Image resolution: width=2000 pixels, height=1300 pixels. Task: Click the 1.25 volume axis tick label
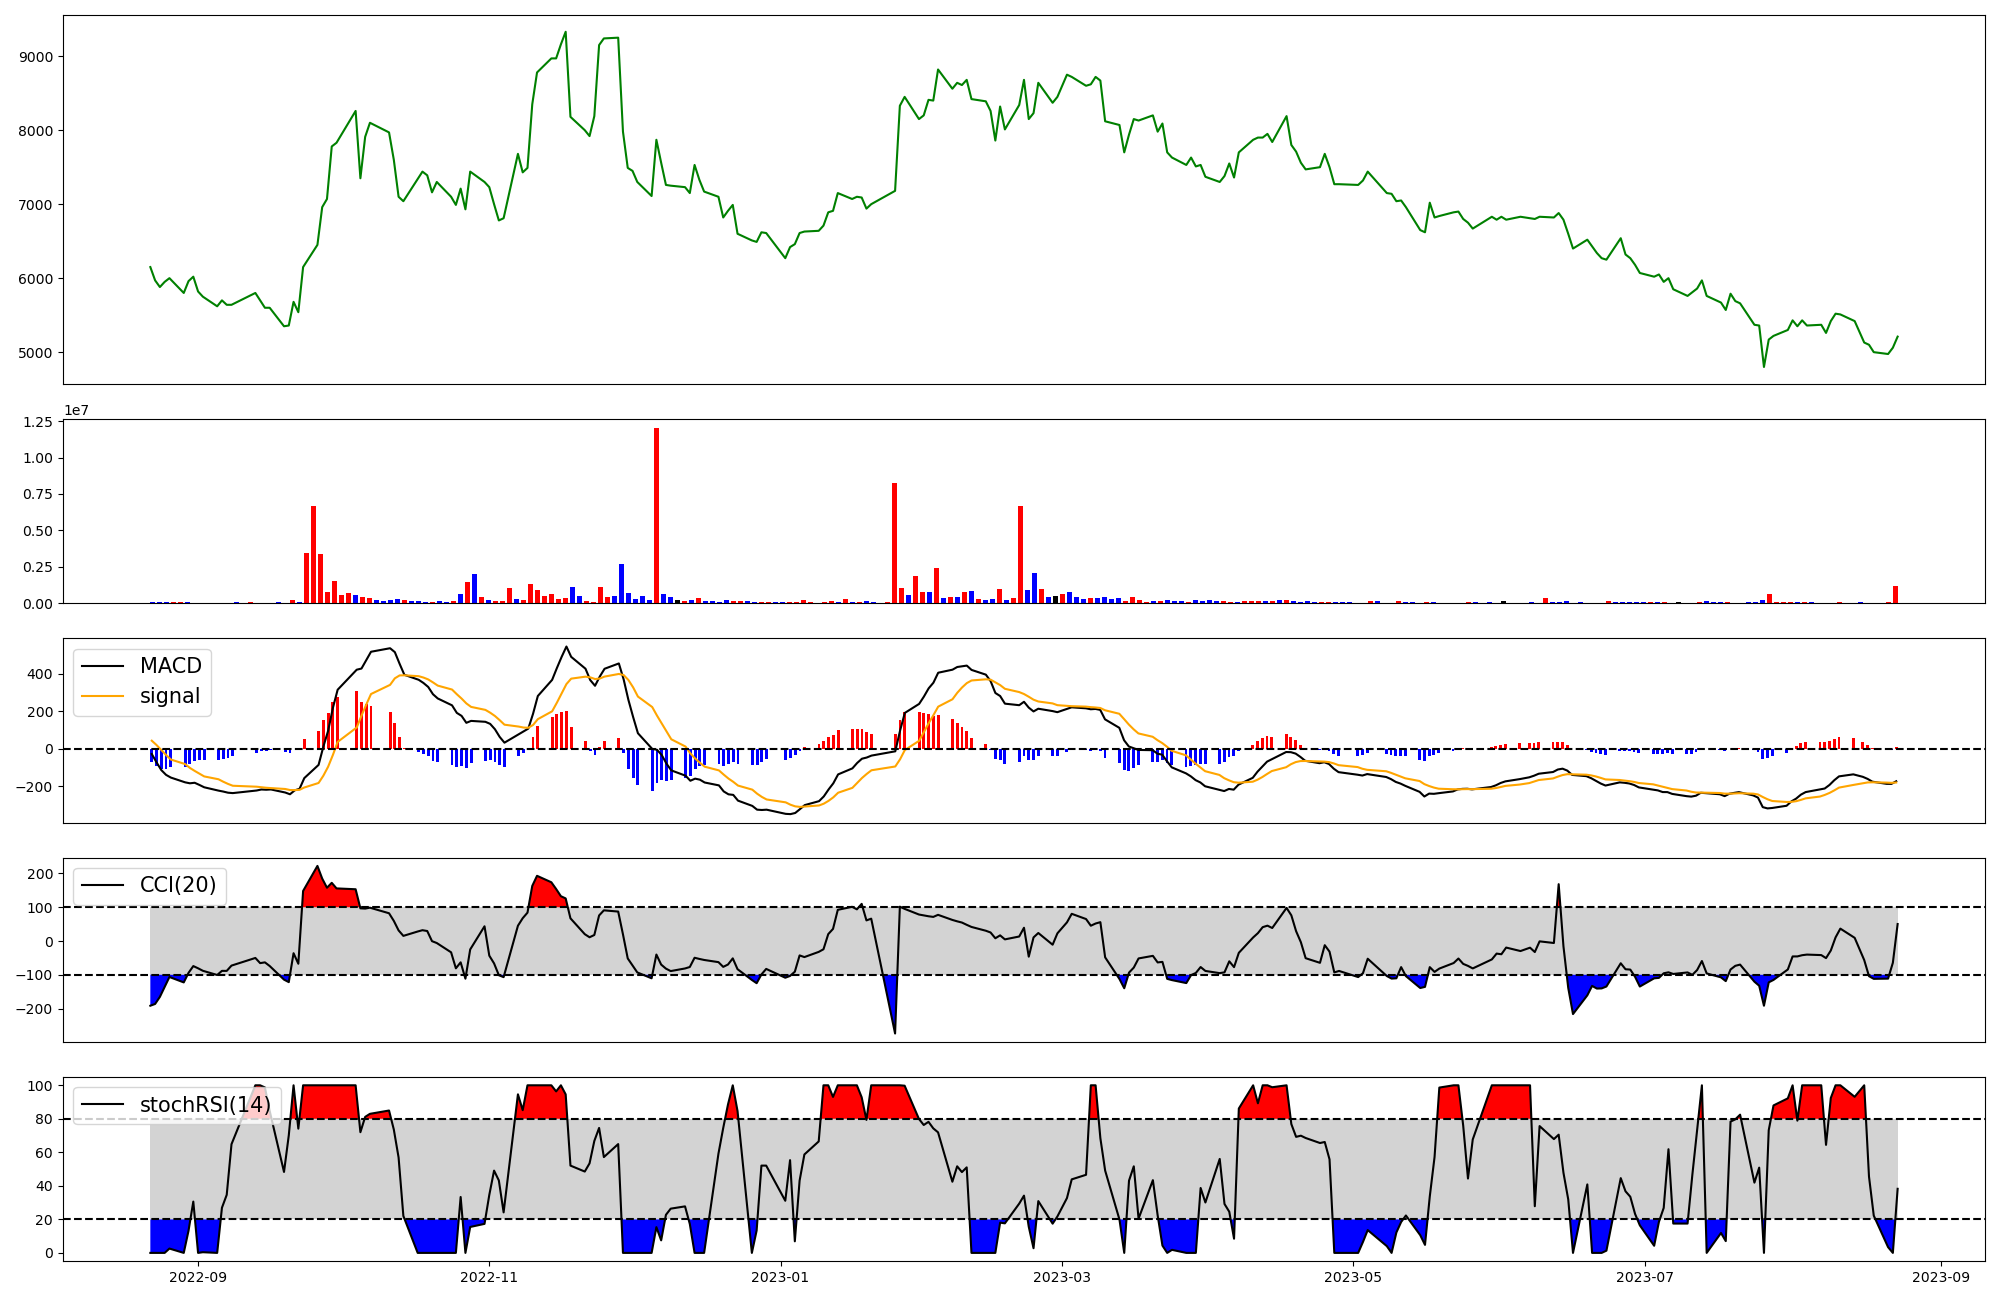[36, 422]
